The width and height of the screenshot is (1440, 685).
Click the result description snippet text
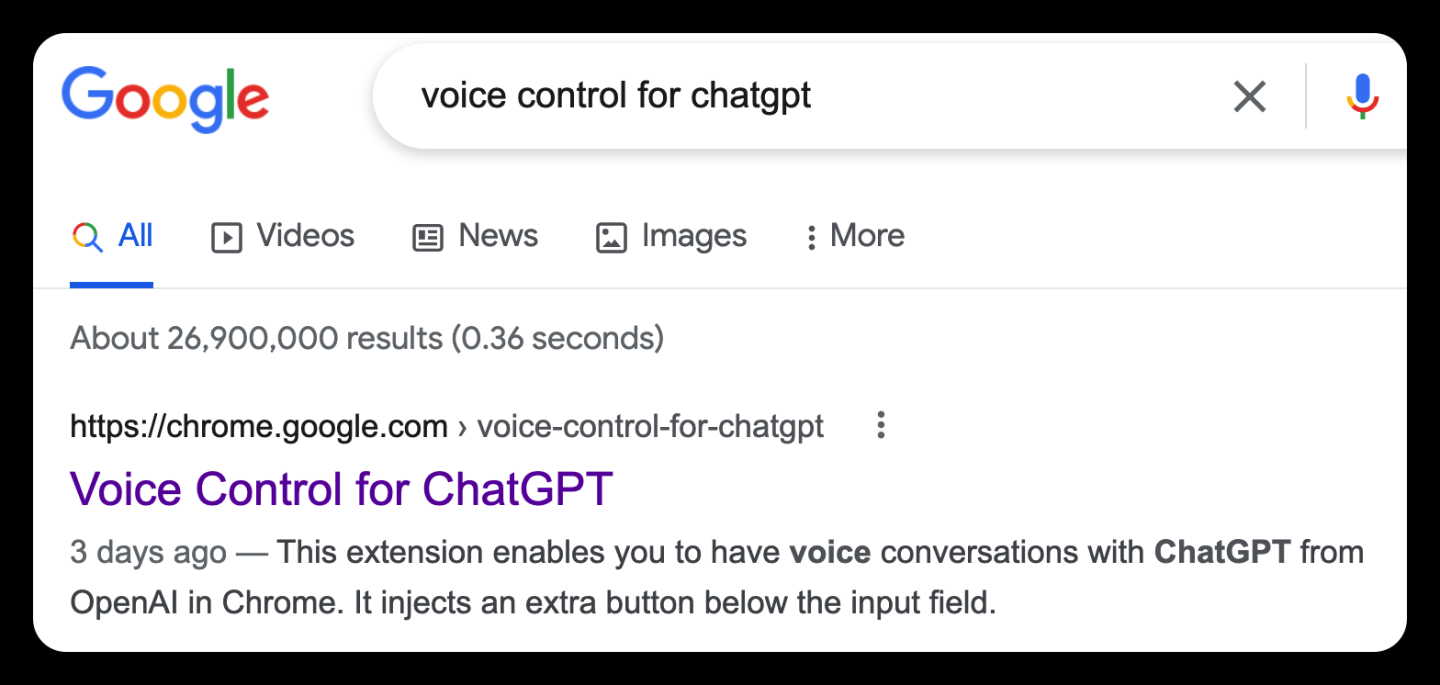tap(717, 578)
